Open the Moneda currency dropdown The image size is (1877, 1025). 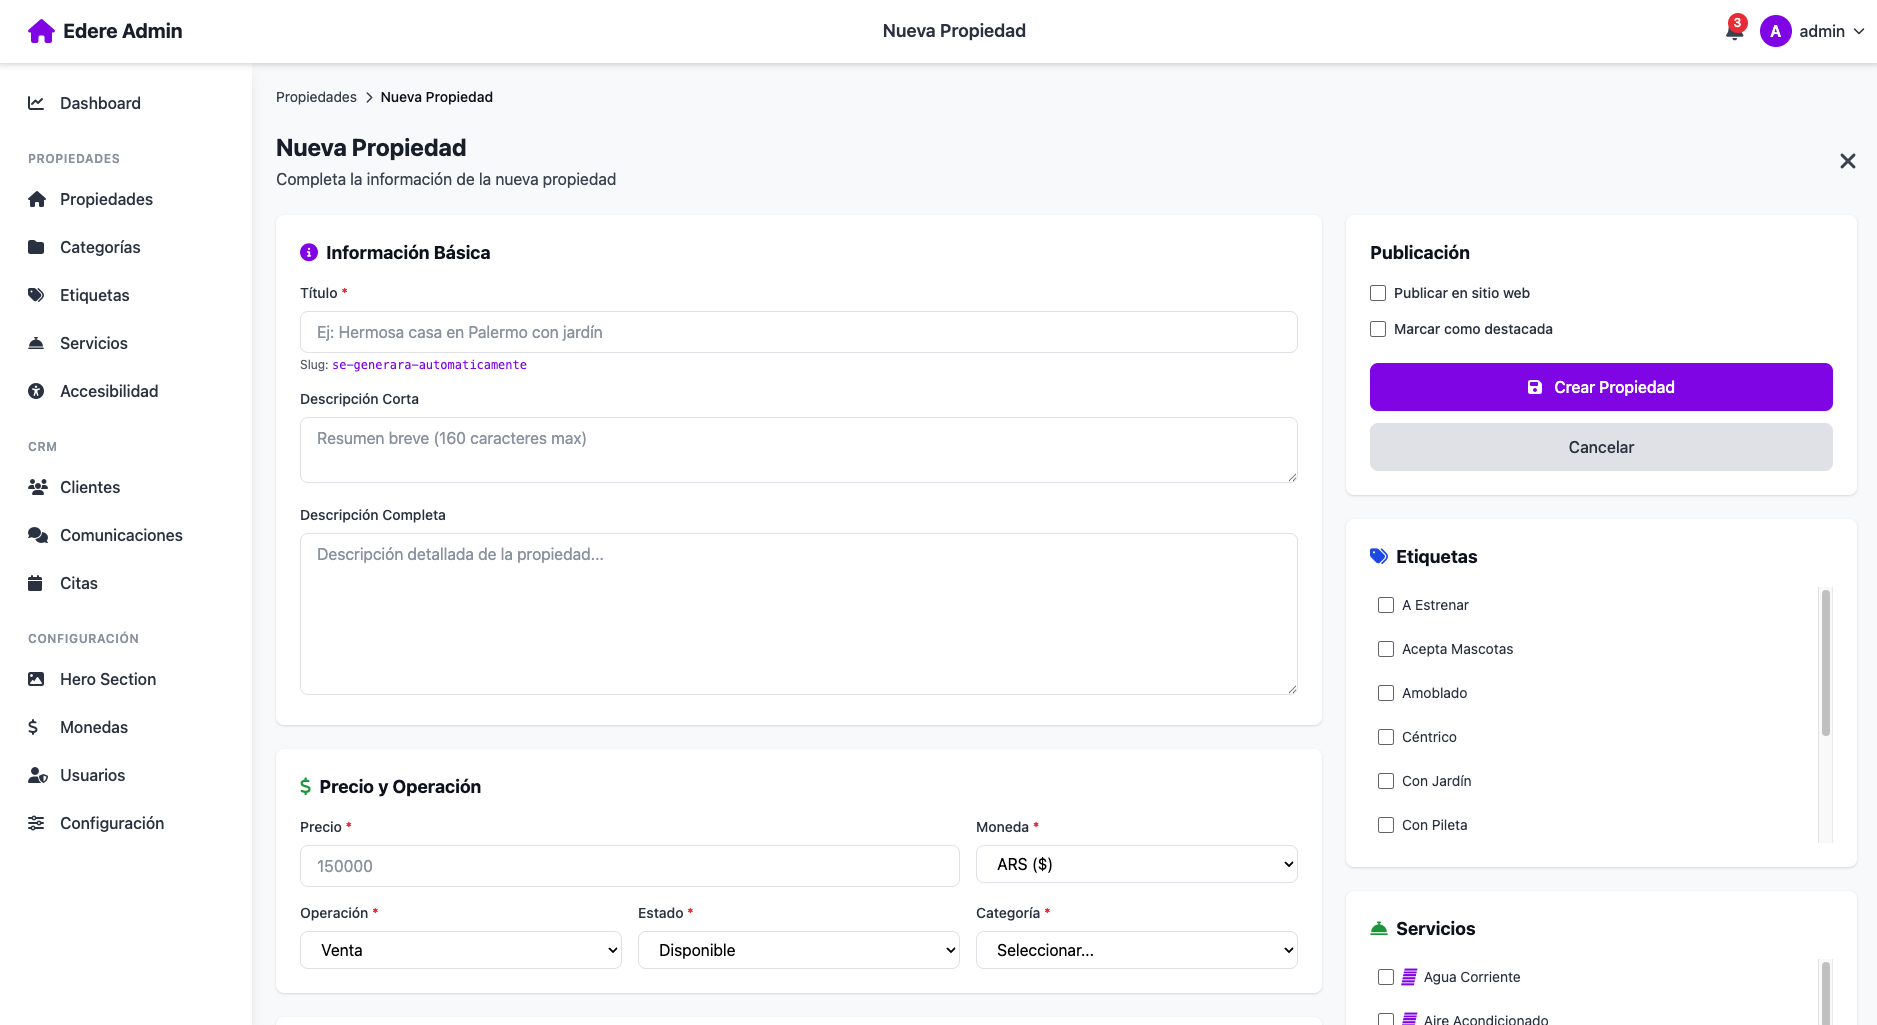[1136, 864]
